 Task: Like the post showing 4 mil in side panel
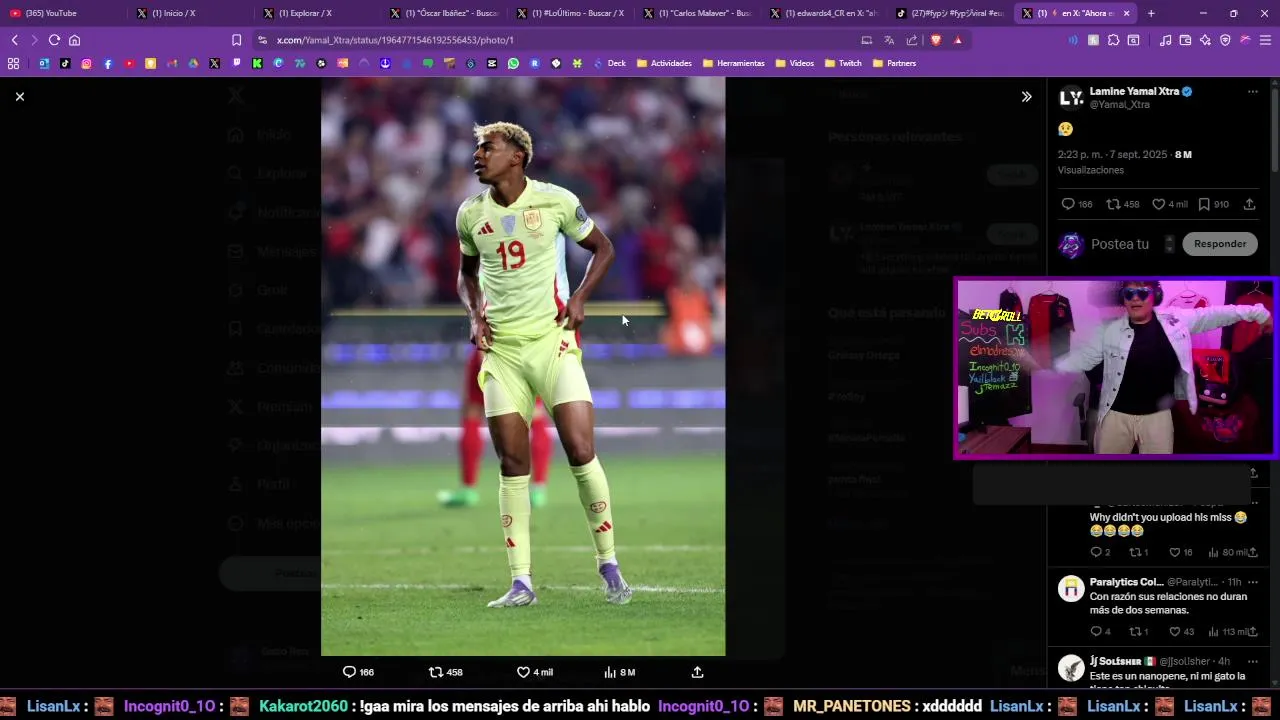(x=1170, y=204)
